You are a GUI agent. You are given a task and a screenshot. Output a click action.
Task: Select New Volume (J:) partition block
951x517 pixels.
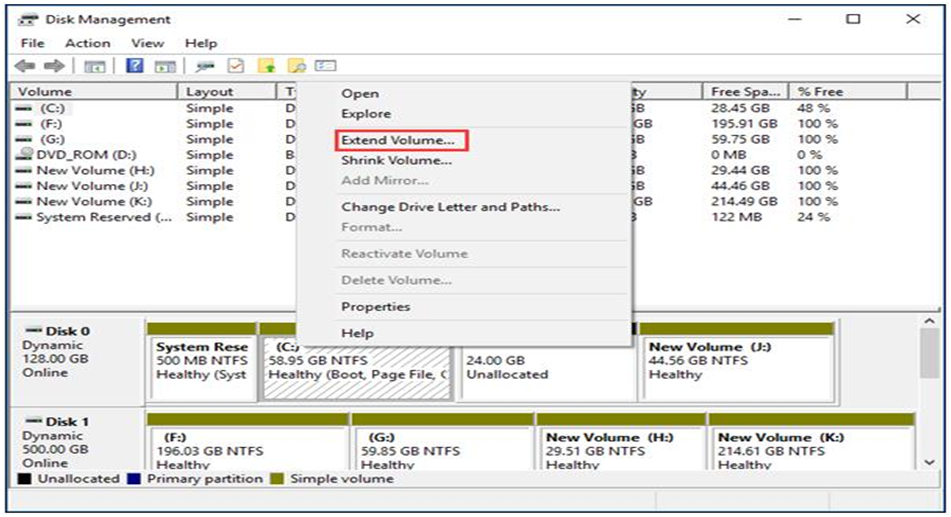pos(736,362)
